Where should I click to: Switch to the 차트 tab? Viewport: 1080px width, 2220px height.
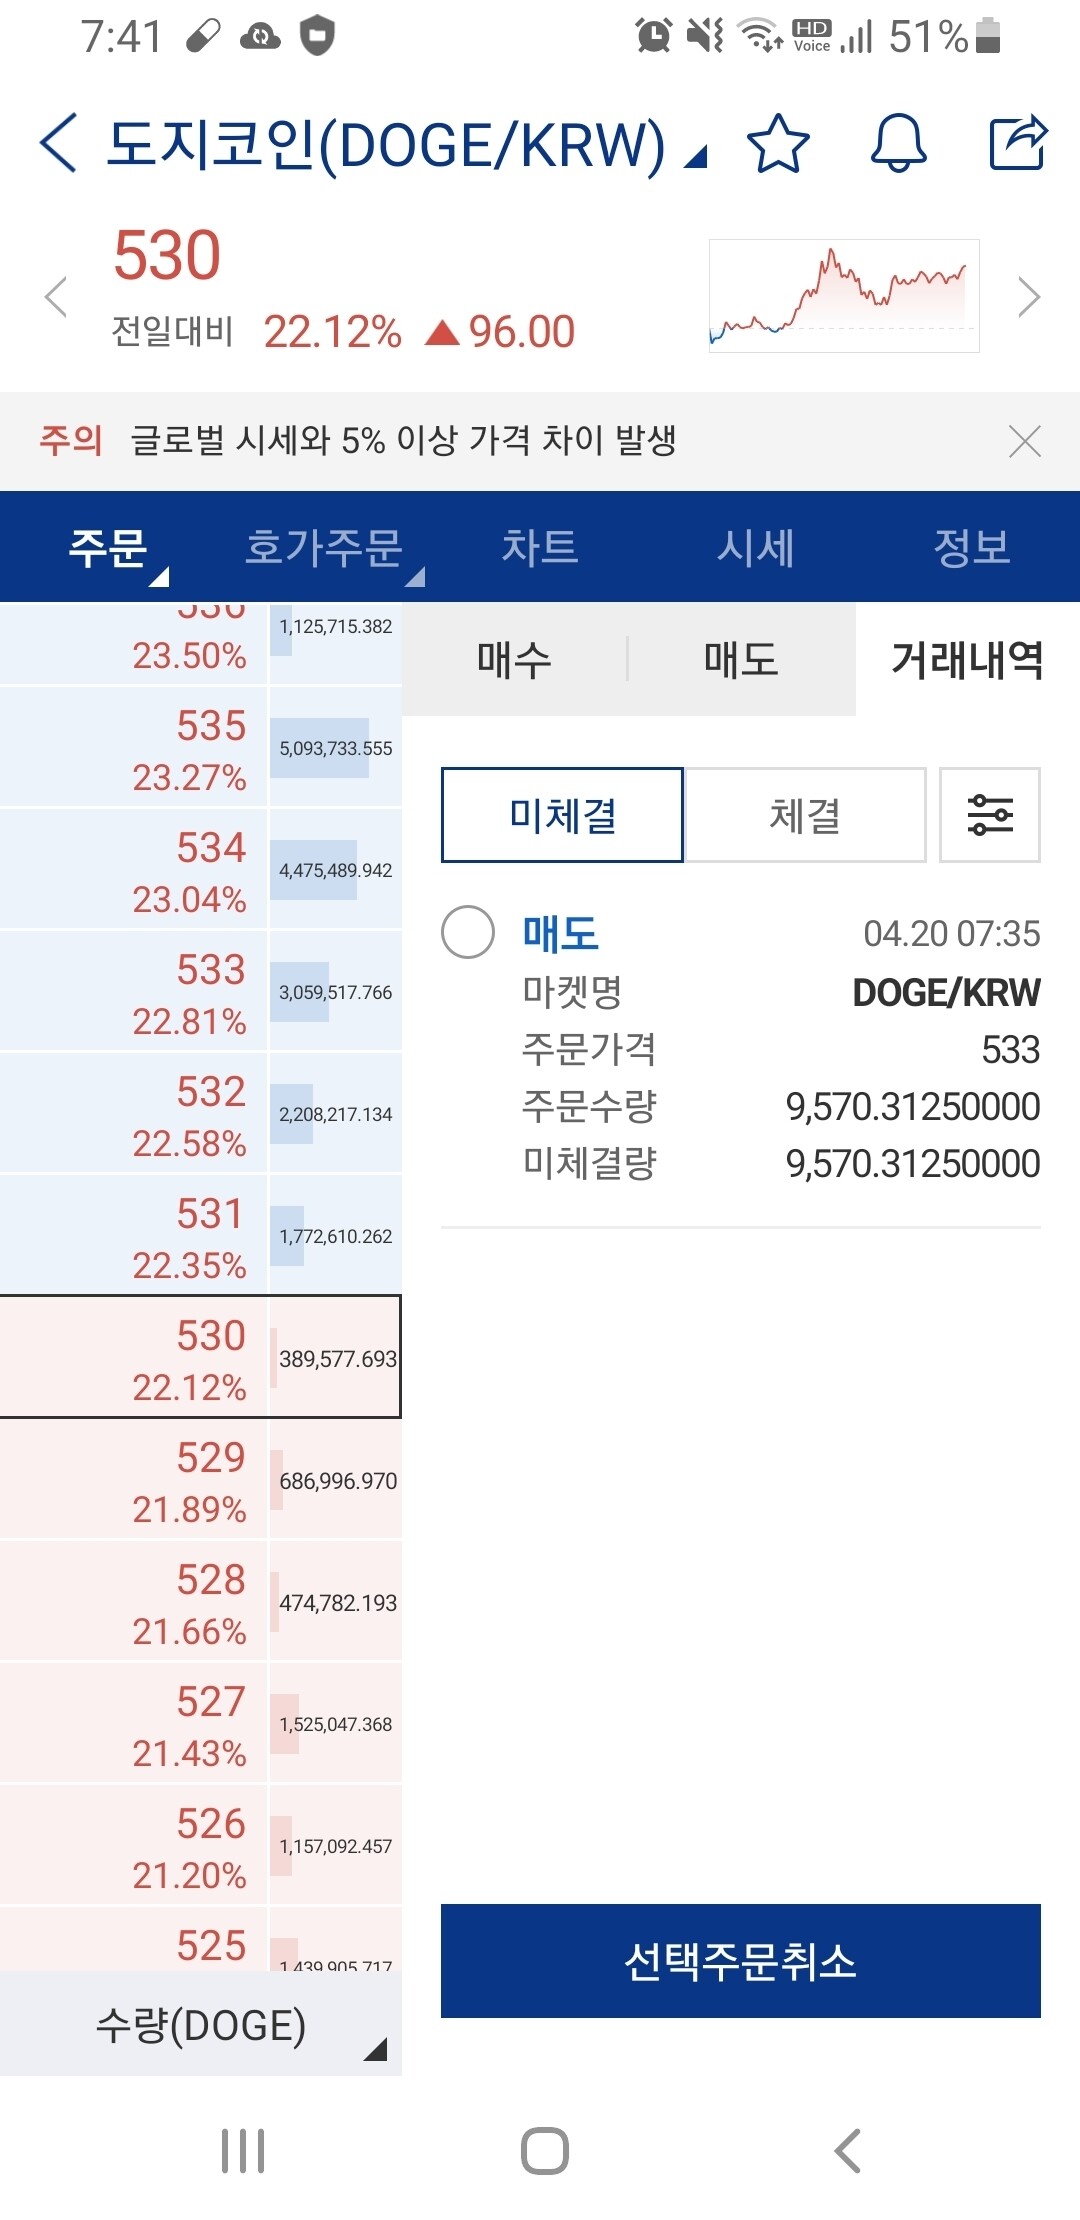pos(540,547)
